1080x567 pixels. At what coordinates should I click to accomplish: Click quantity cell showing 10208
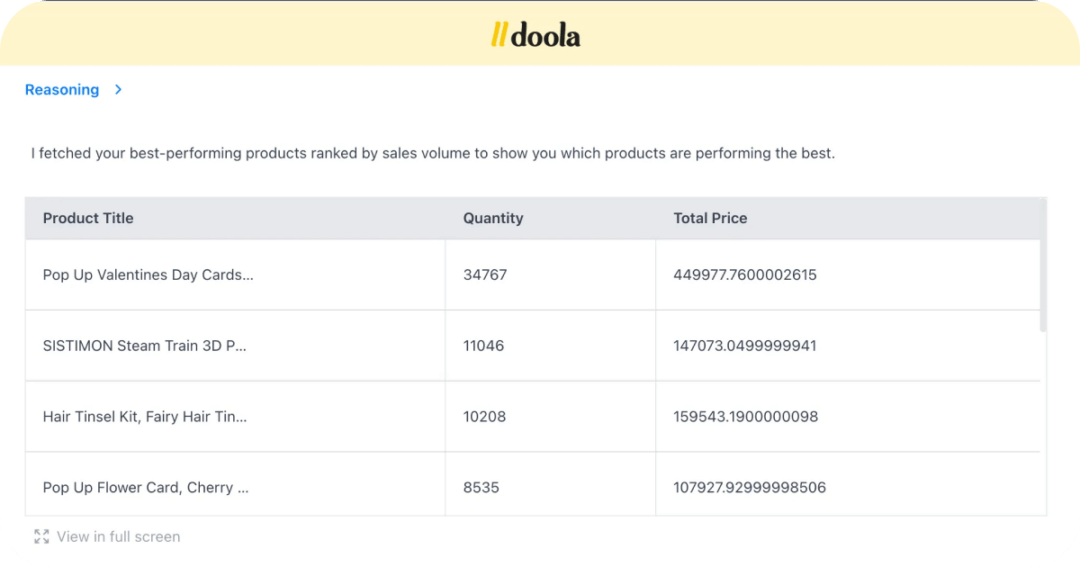pyautogui.click(x=484, y=417)
